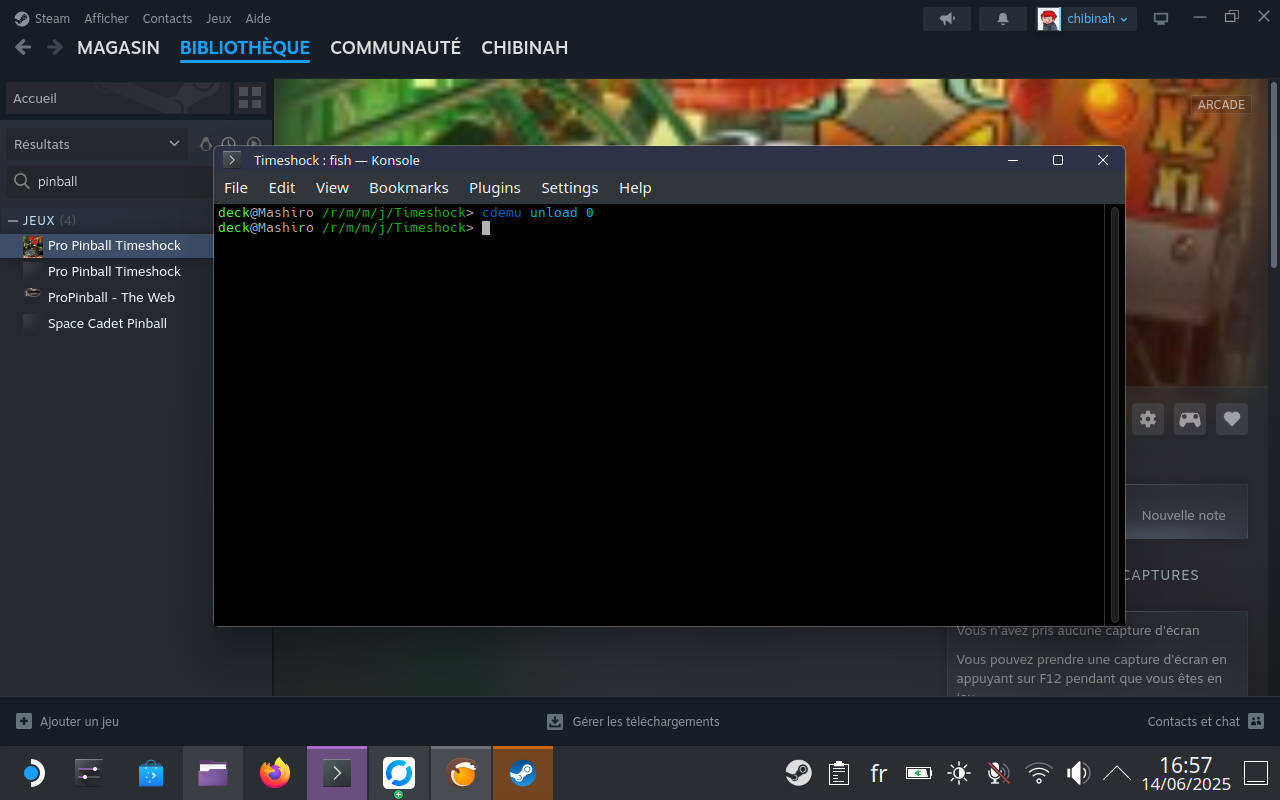The image size is (1280, 800).
Task: Open the Jeux menu
Action: (218, 18)
